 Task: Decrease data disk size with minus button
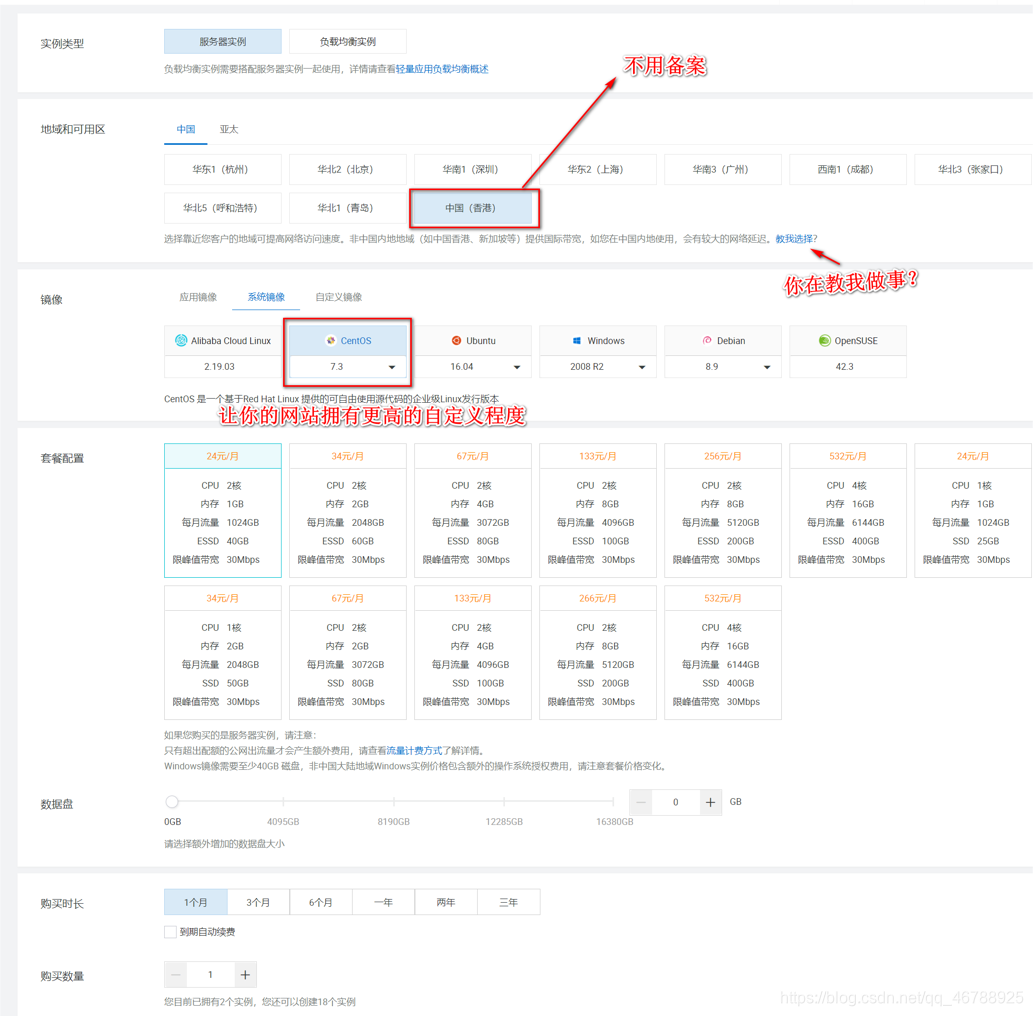point(640,802)
